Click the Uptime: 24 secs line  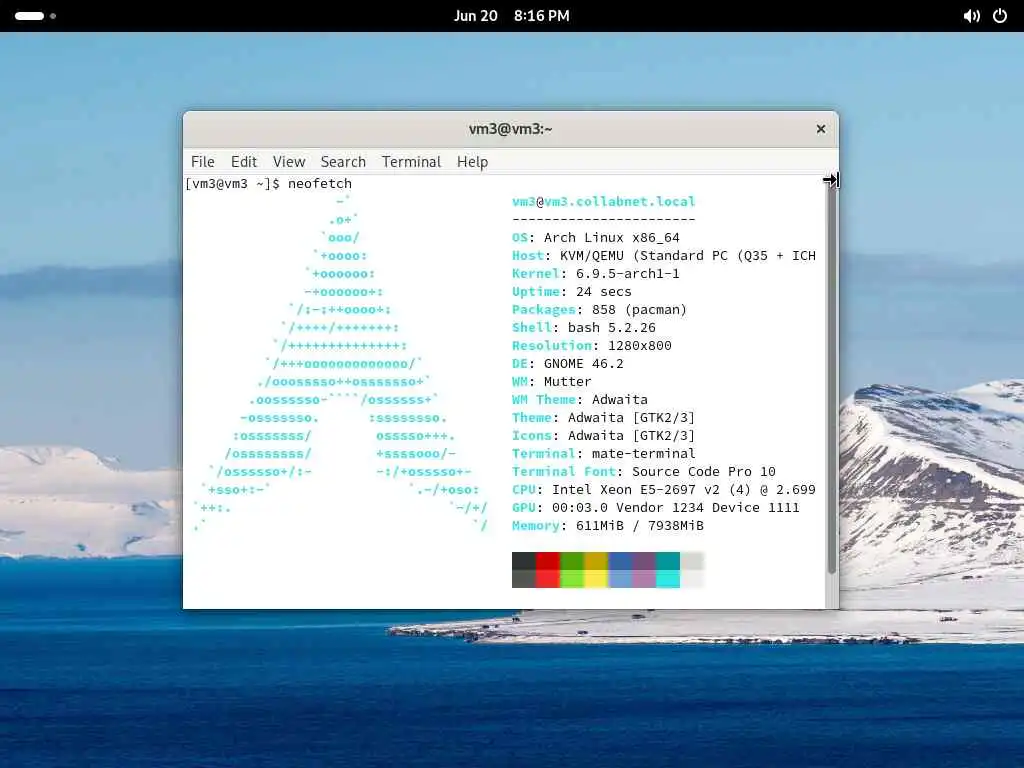pos(571,291)
